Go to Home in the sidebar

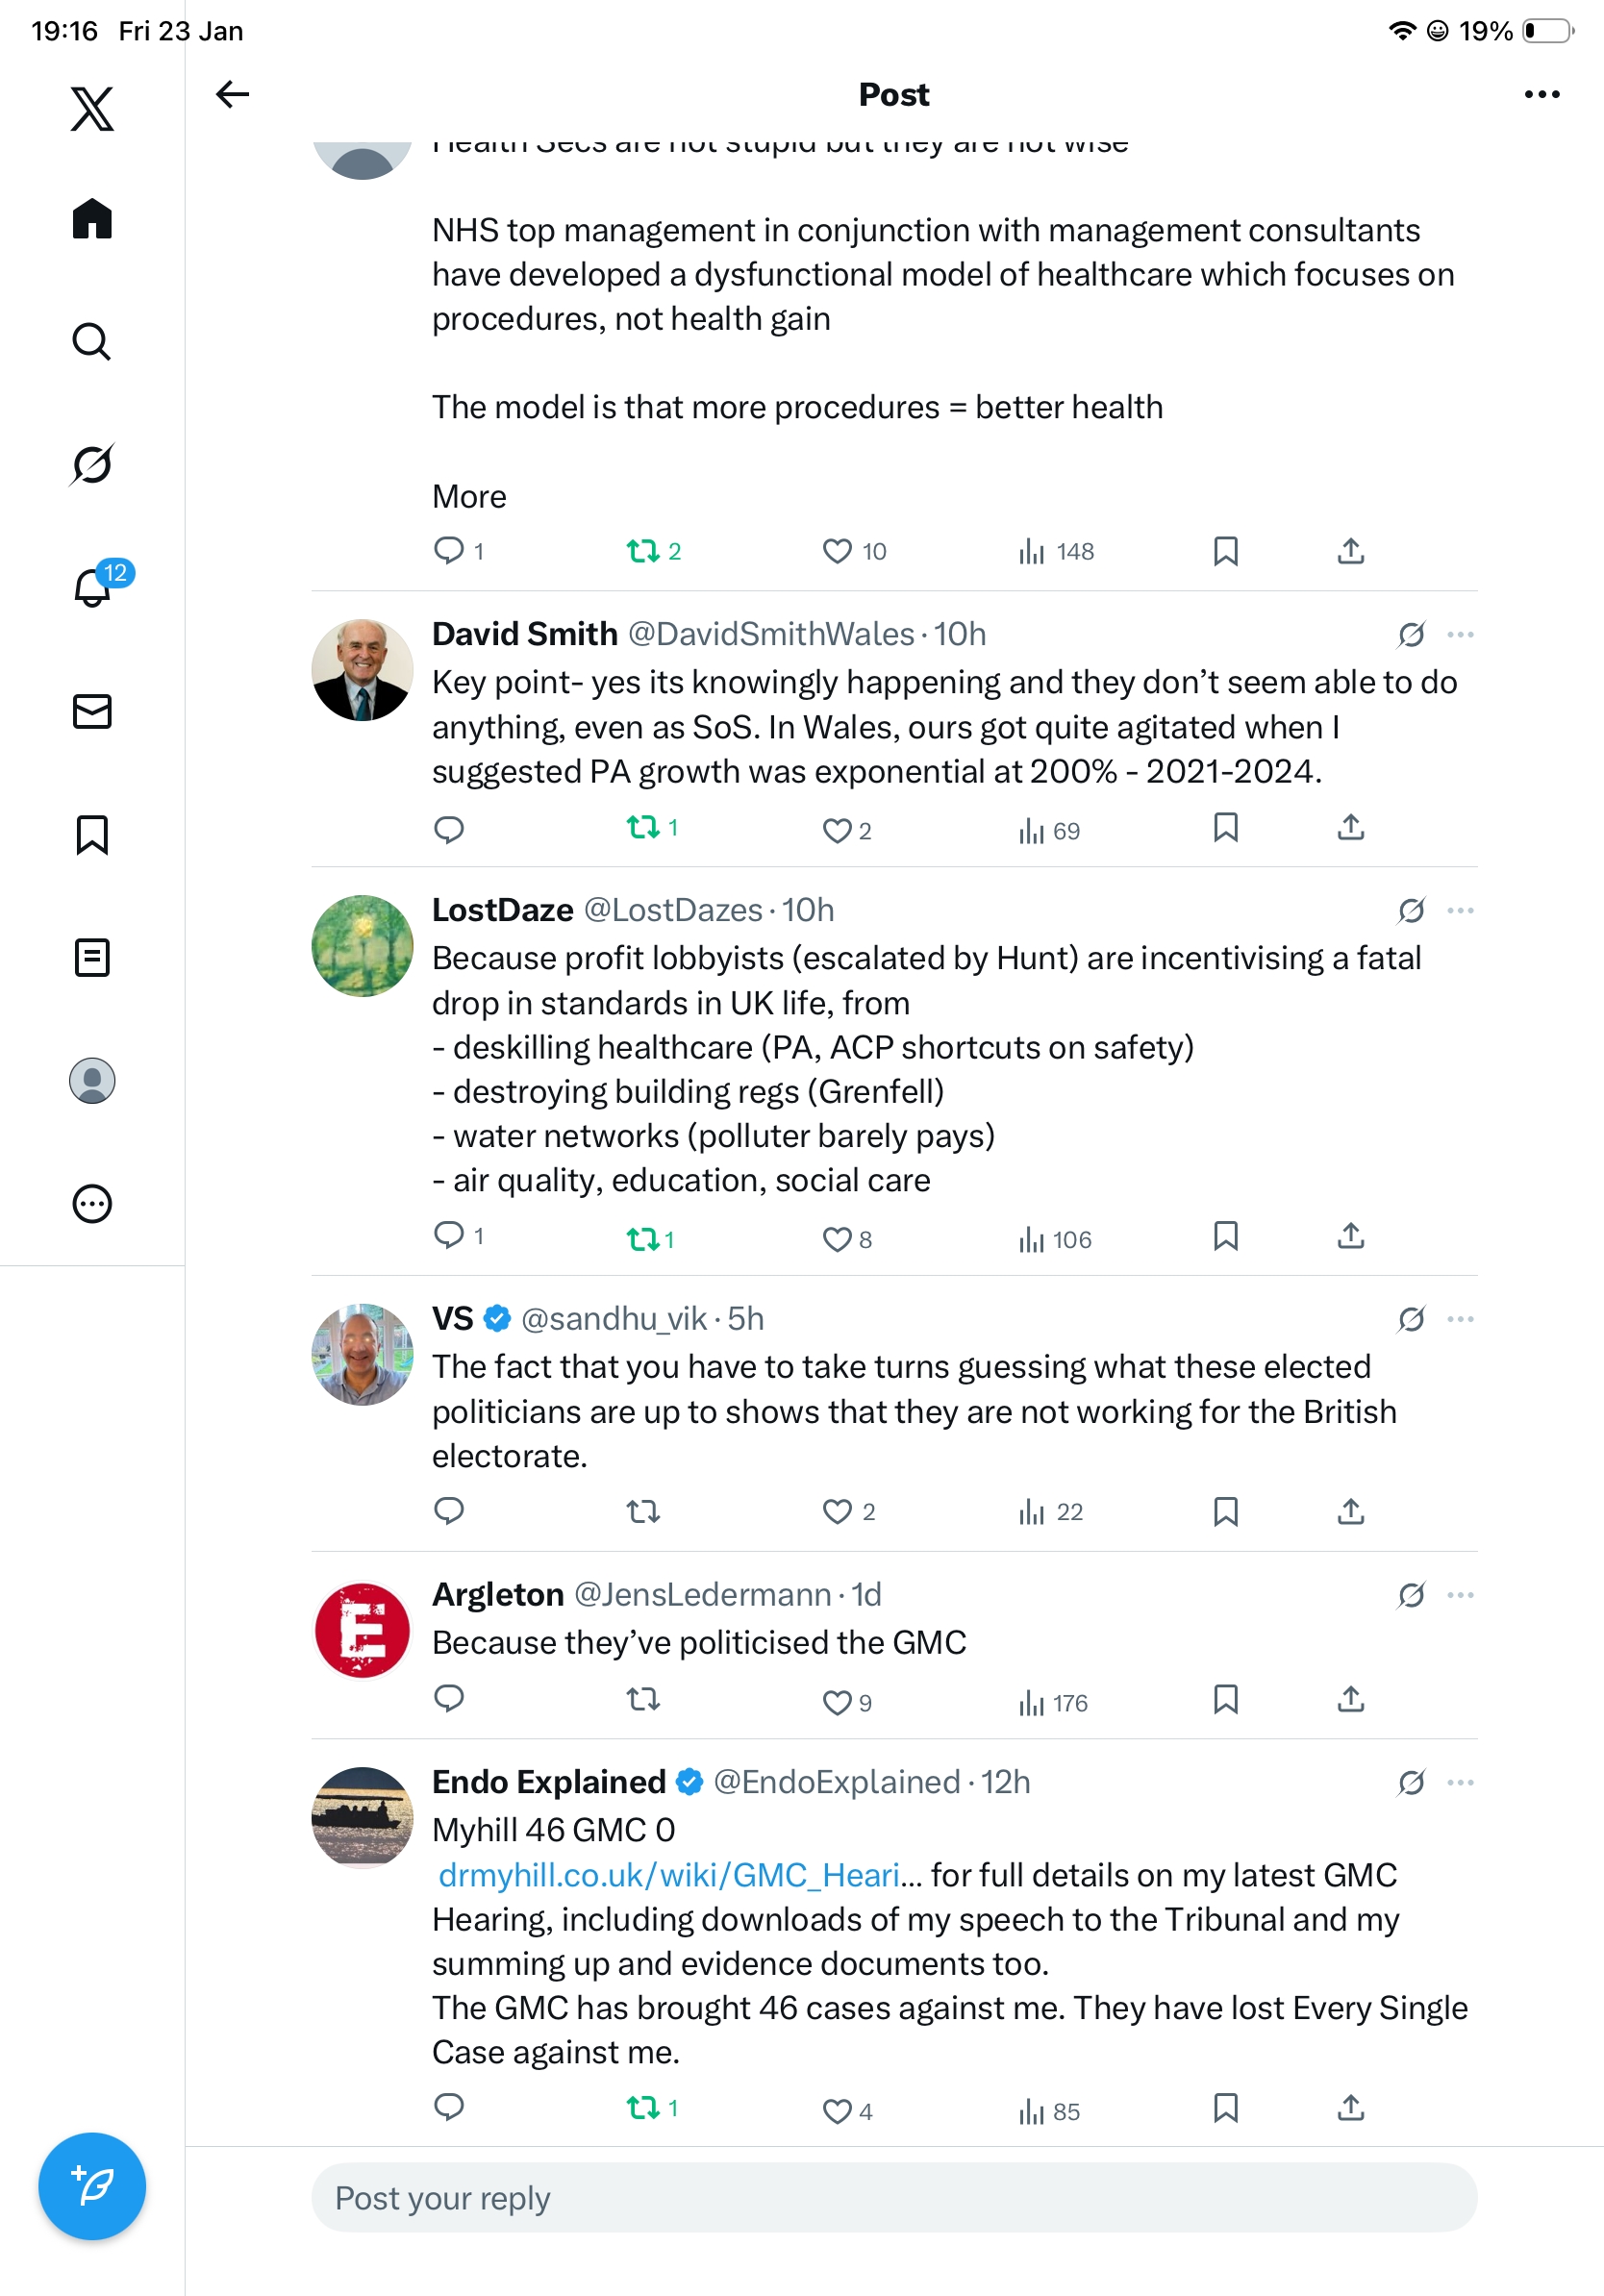click(x=92, y=219)
